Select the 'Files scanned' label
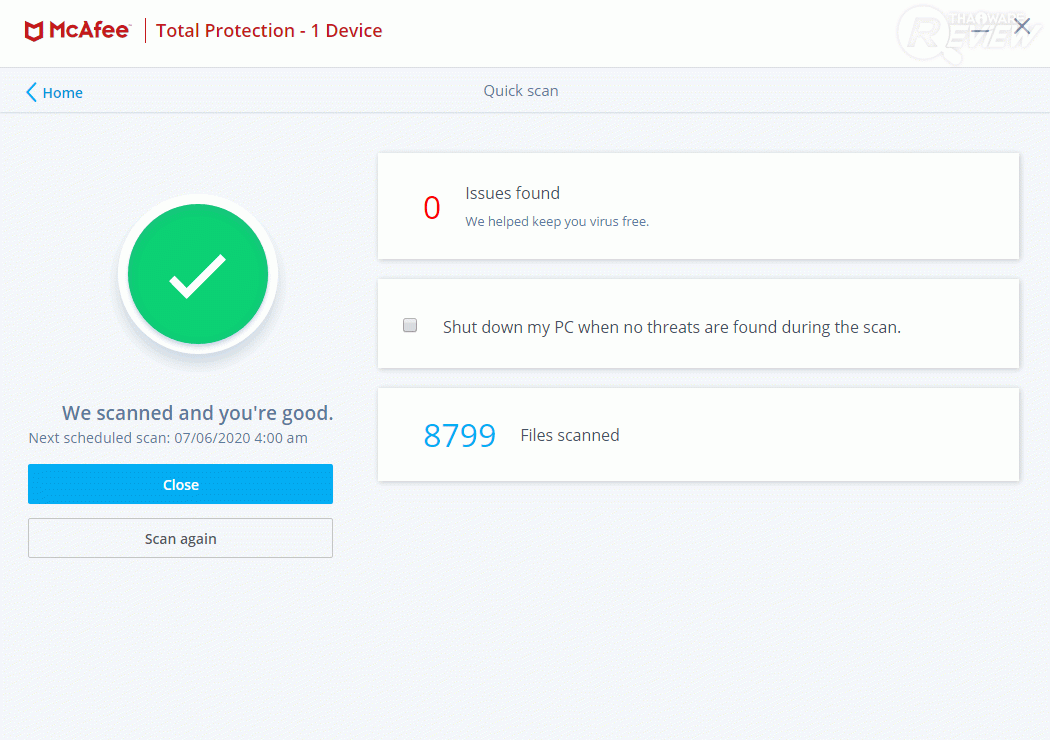Image resolution: width=1050 pixels, height=740 pixels. [570, 435]
